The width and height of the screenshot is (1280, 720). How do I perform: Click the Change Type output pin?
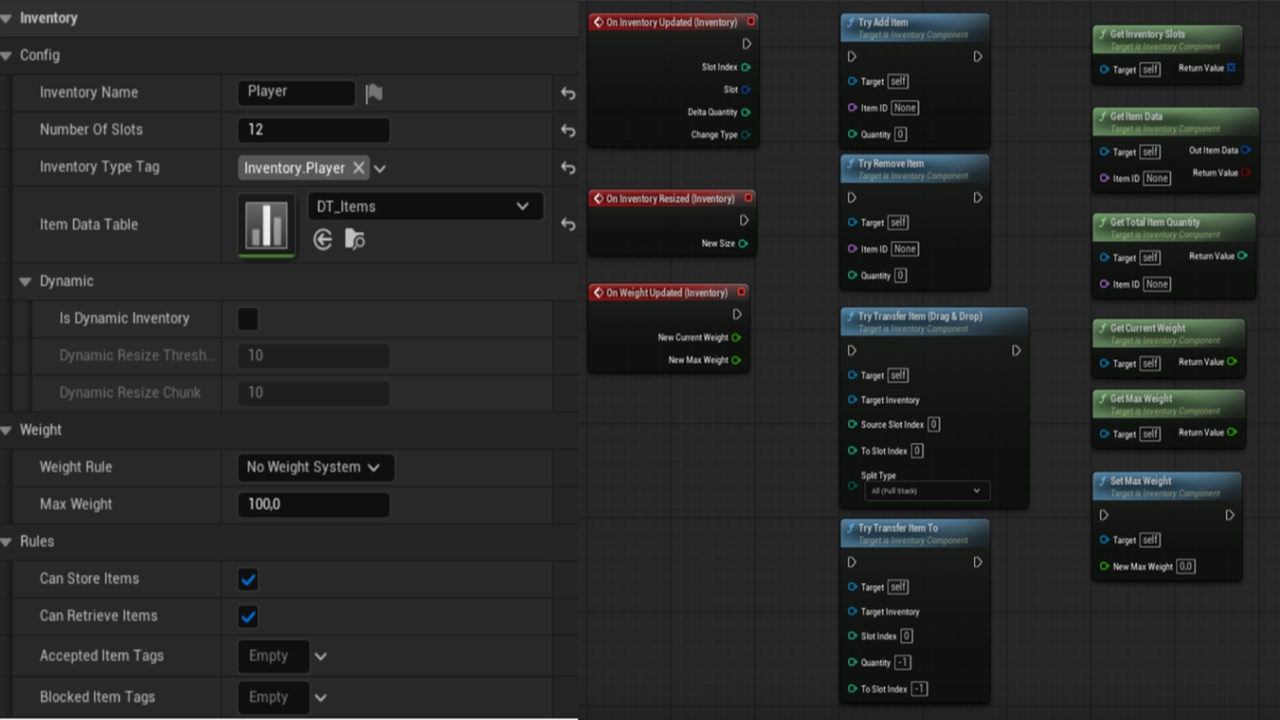746,134
